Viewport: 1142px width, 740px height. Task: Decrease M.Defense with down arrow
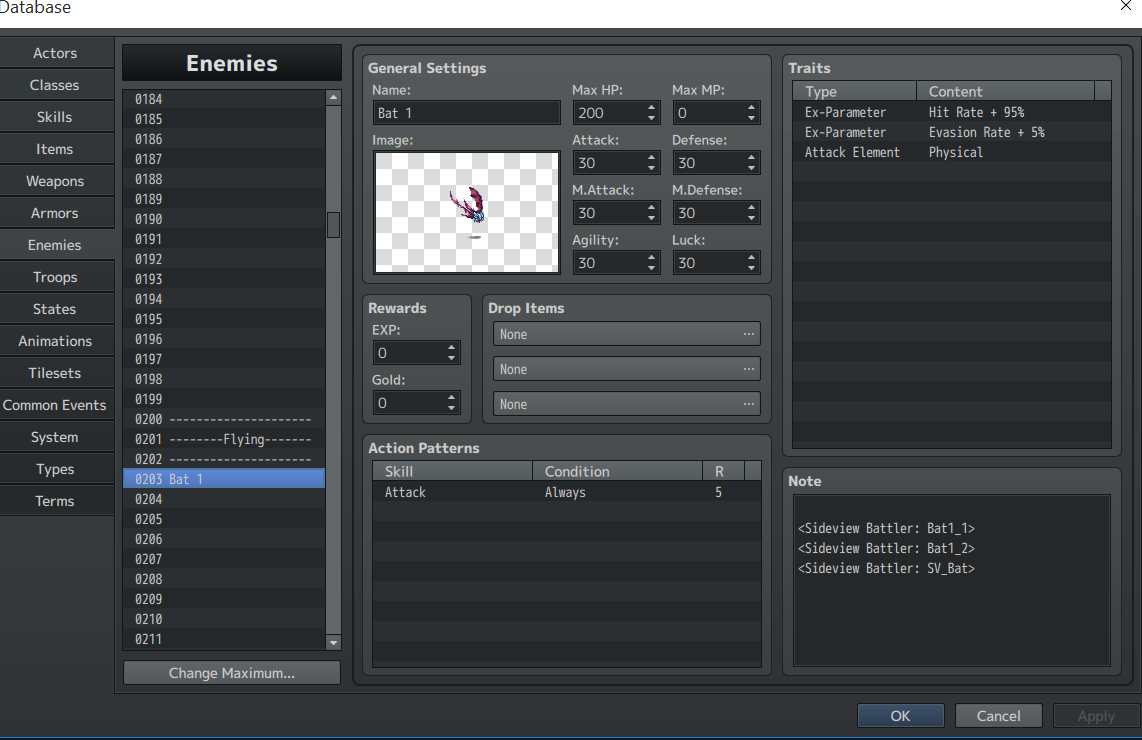tap(751, 219)
